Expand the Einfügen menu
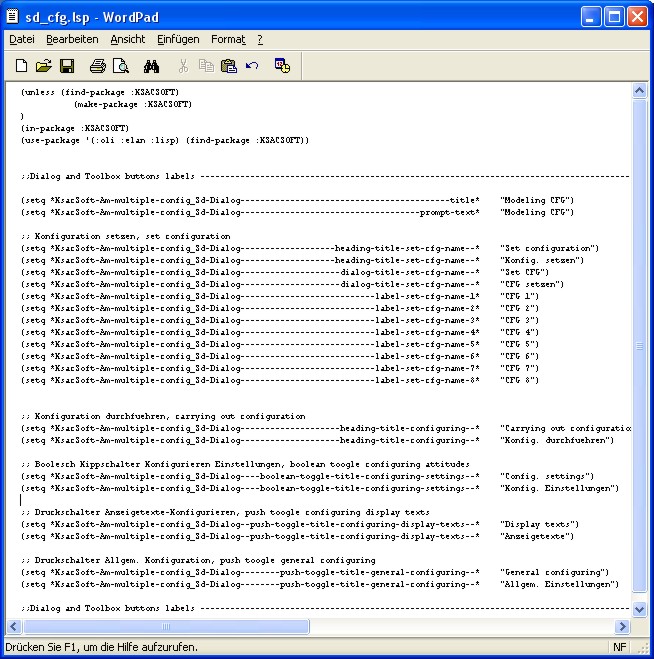 point(178,39)
